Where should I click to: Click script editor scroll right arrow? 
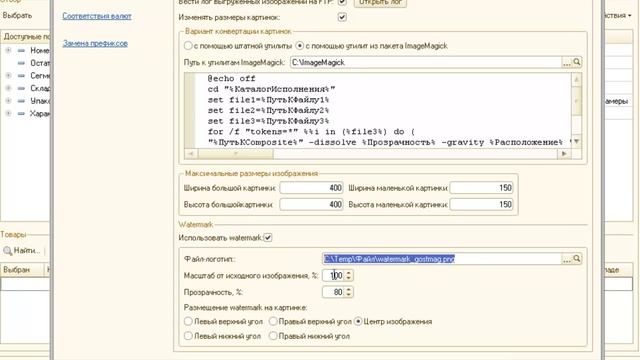(x=564, y=154)
